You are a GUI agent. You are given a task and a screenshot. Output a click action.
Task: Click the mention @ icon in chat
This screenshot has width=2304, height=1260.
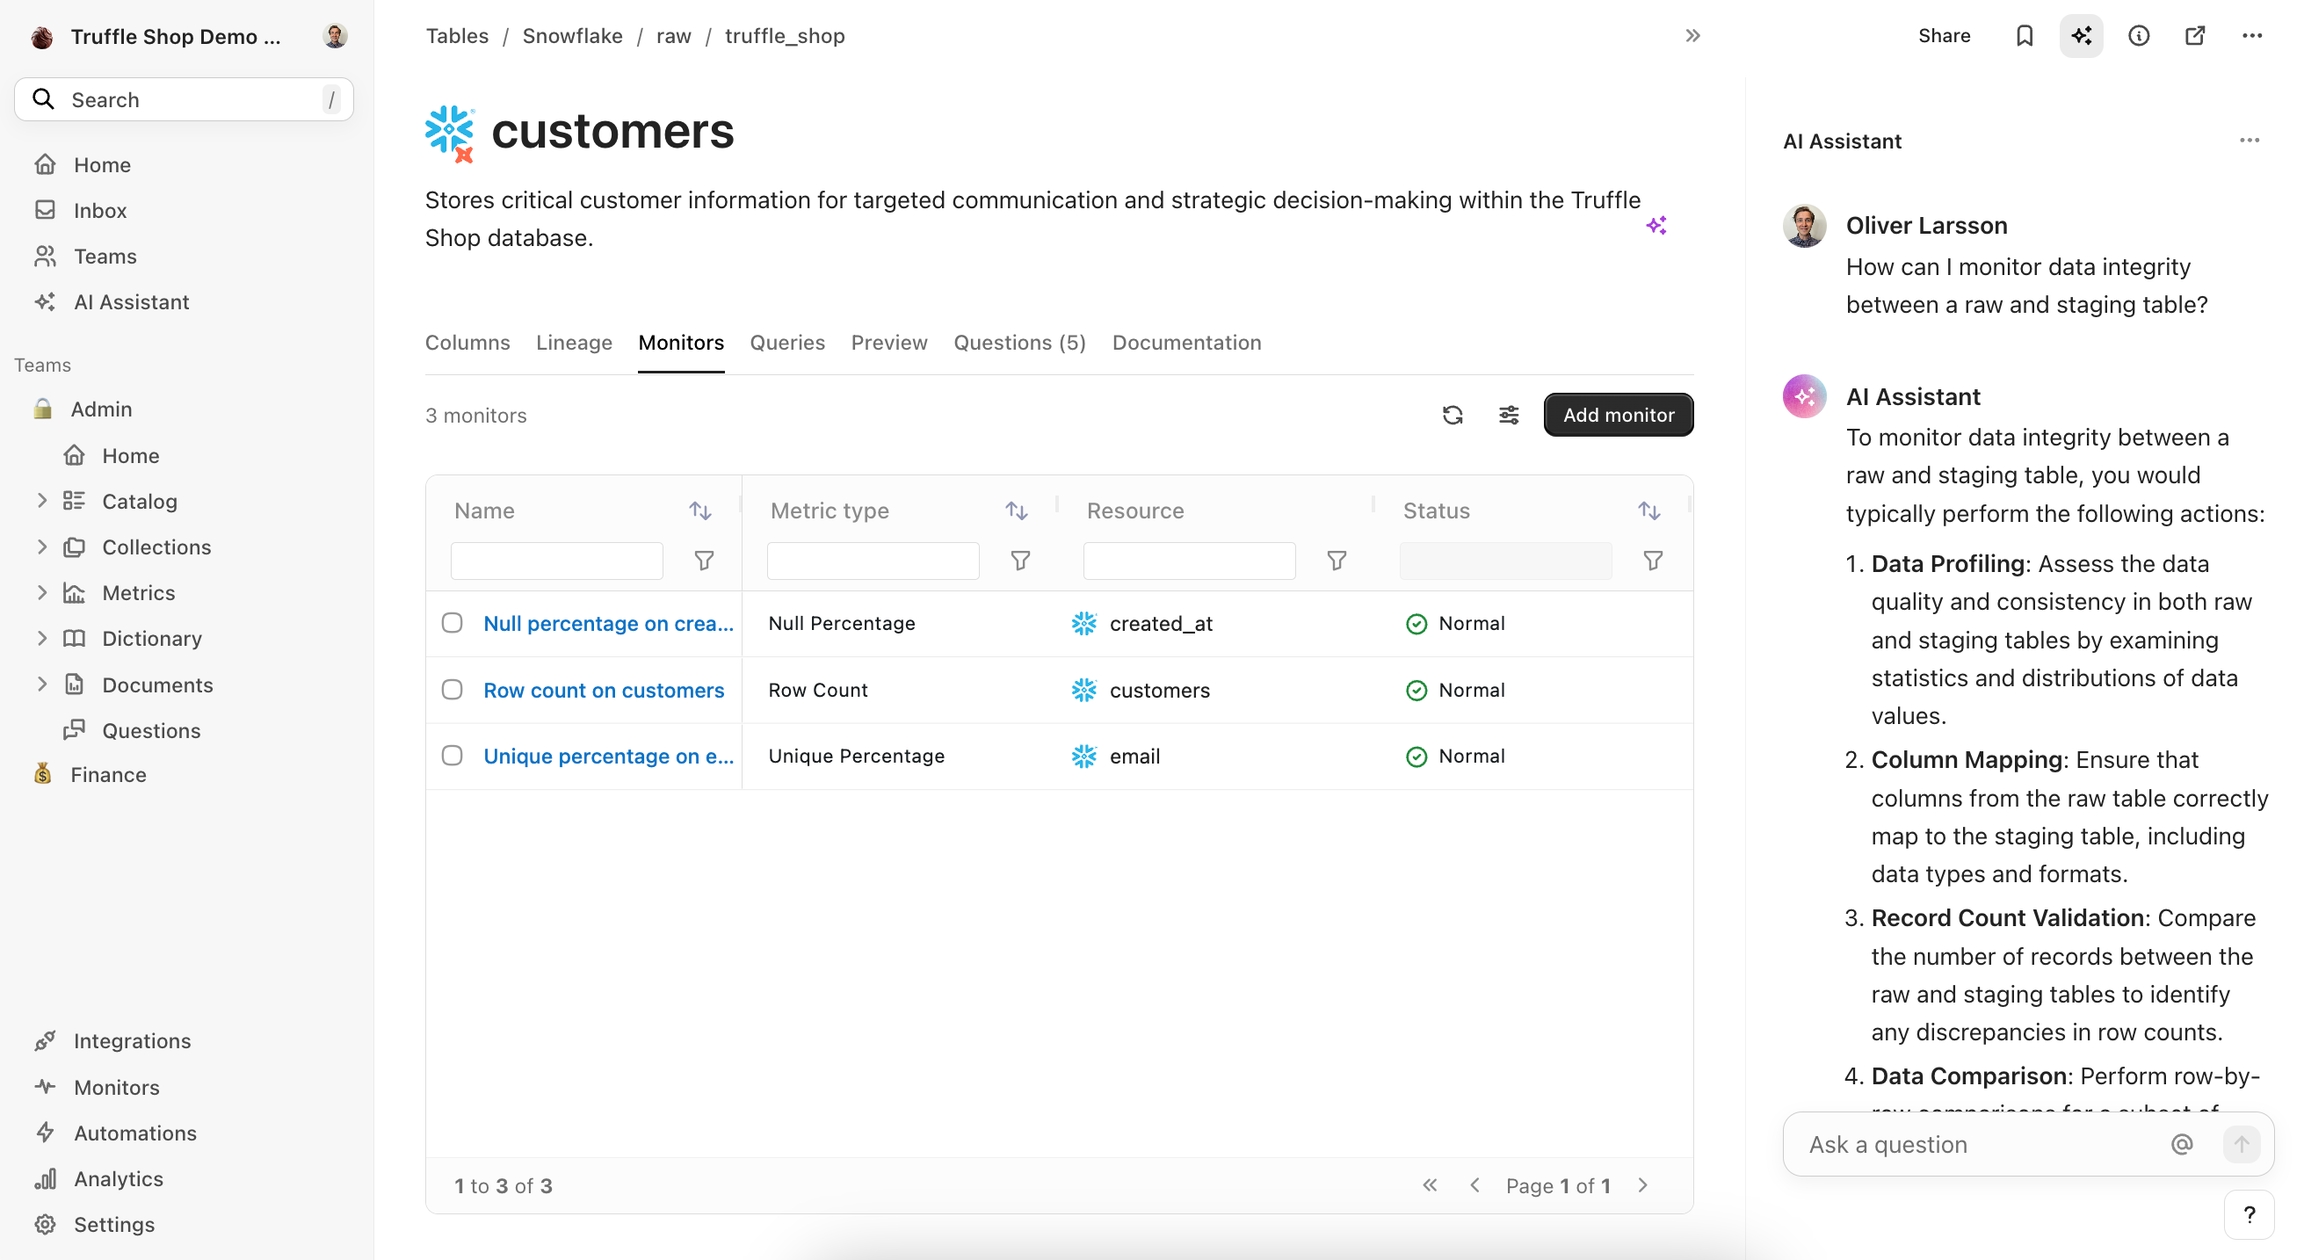[2182, 1144]
